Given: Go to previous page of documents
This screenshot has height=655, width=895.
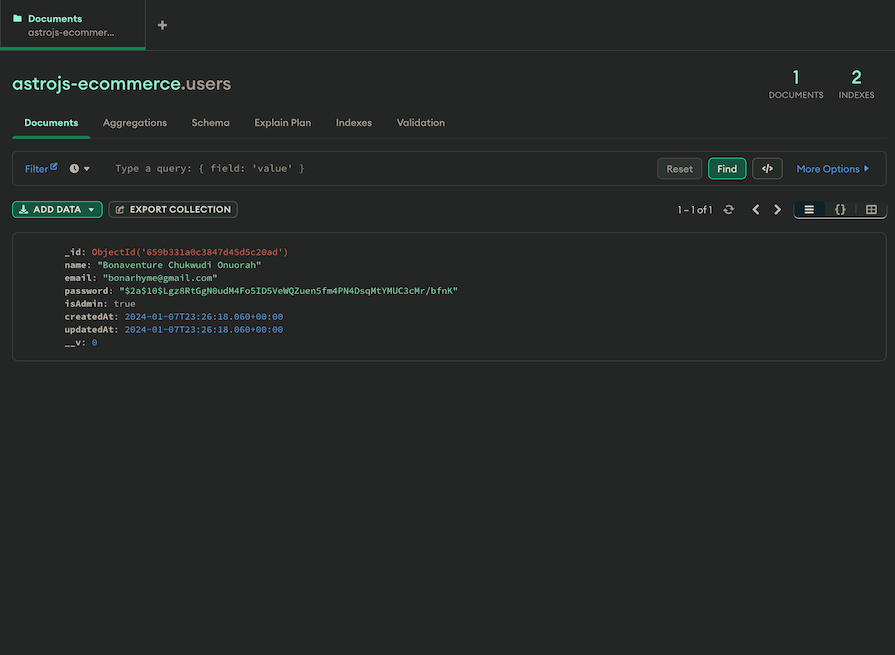Looking at the screenshot, I should pos(756,209).
